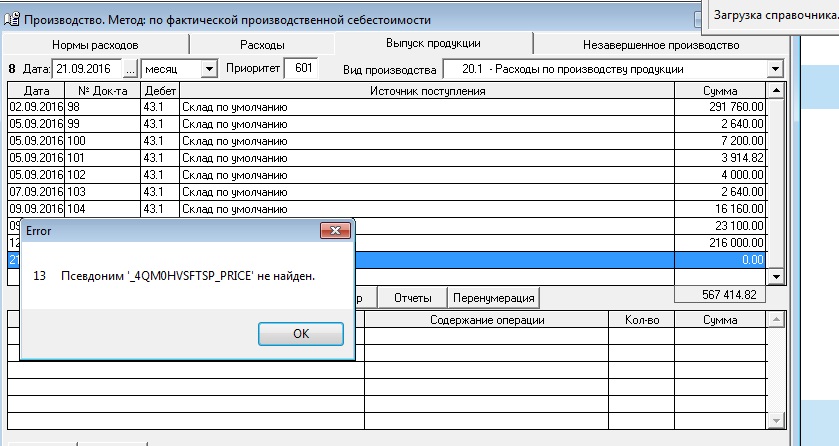
Task: Click OK in the Error dialog
Action: tap(300, 334)
